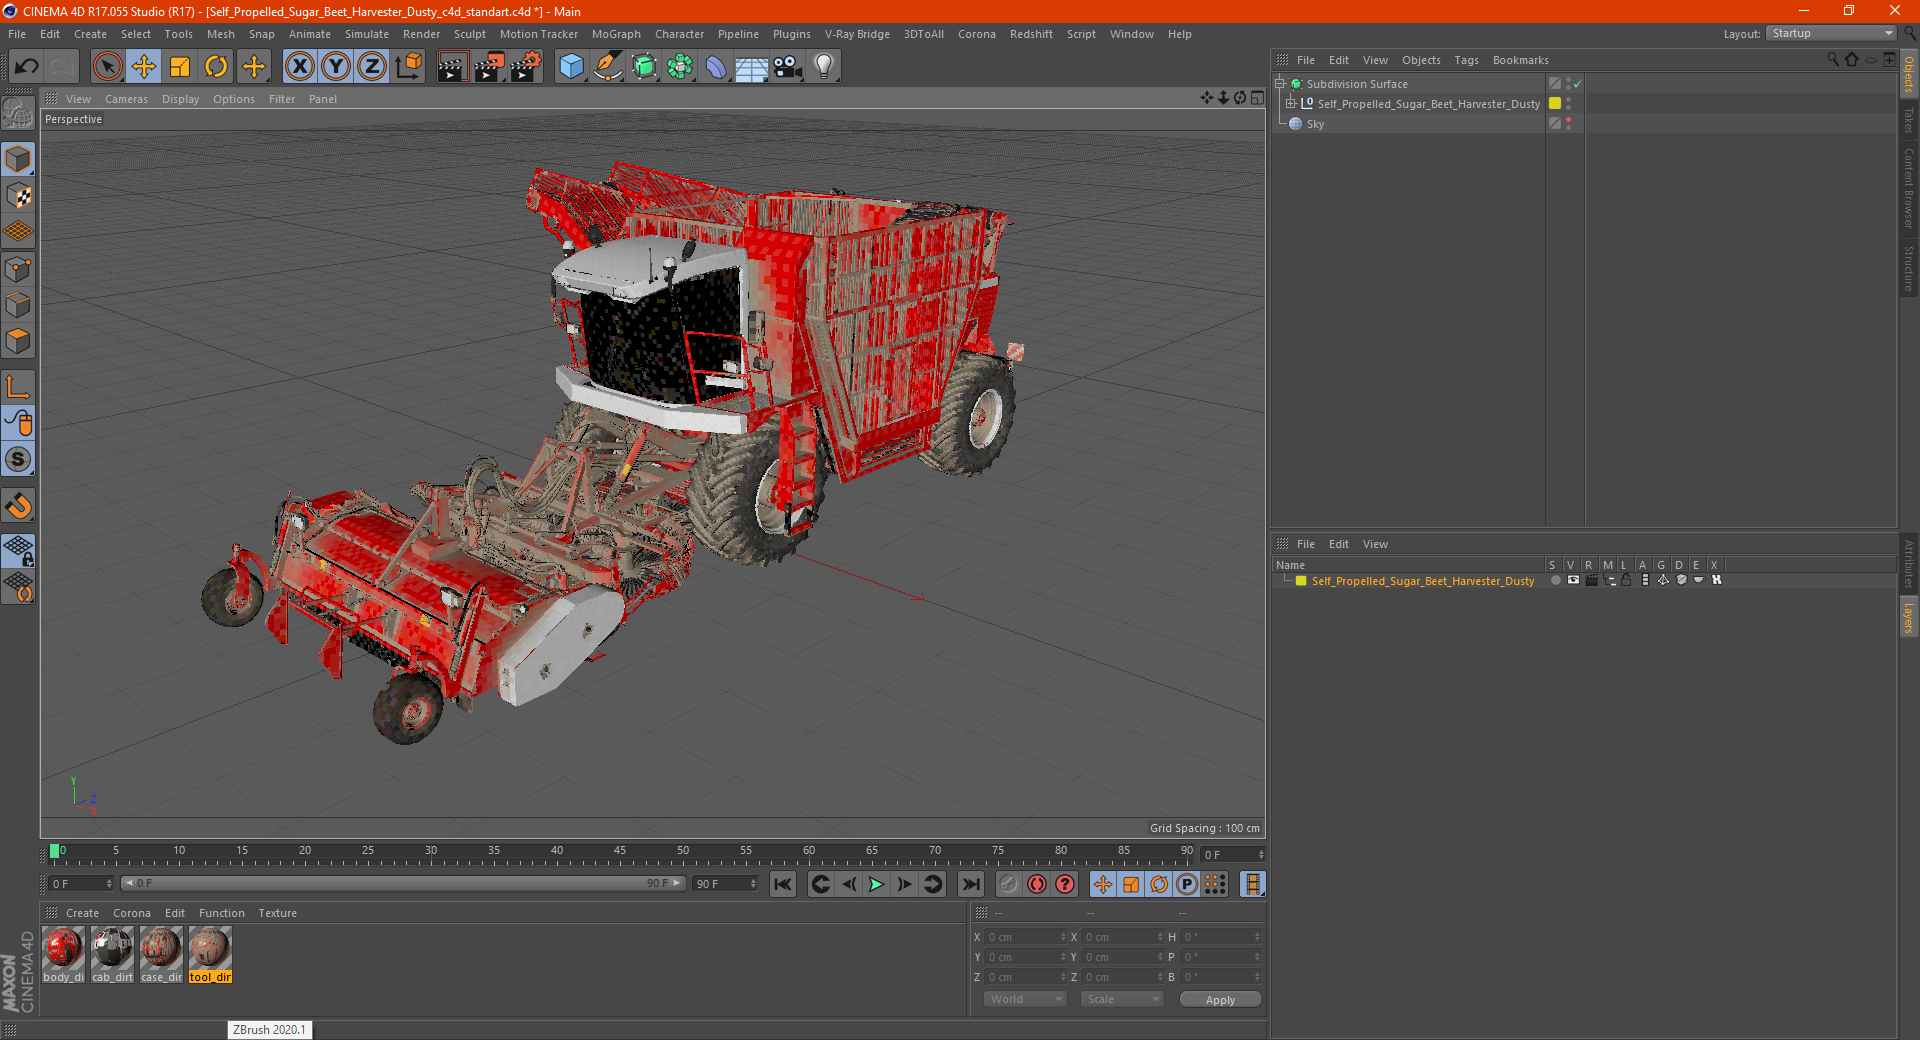Activate the Move tool
This screenshot has height=1040, width=1920.
tap(144, 67)
